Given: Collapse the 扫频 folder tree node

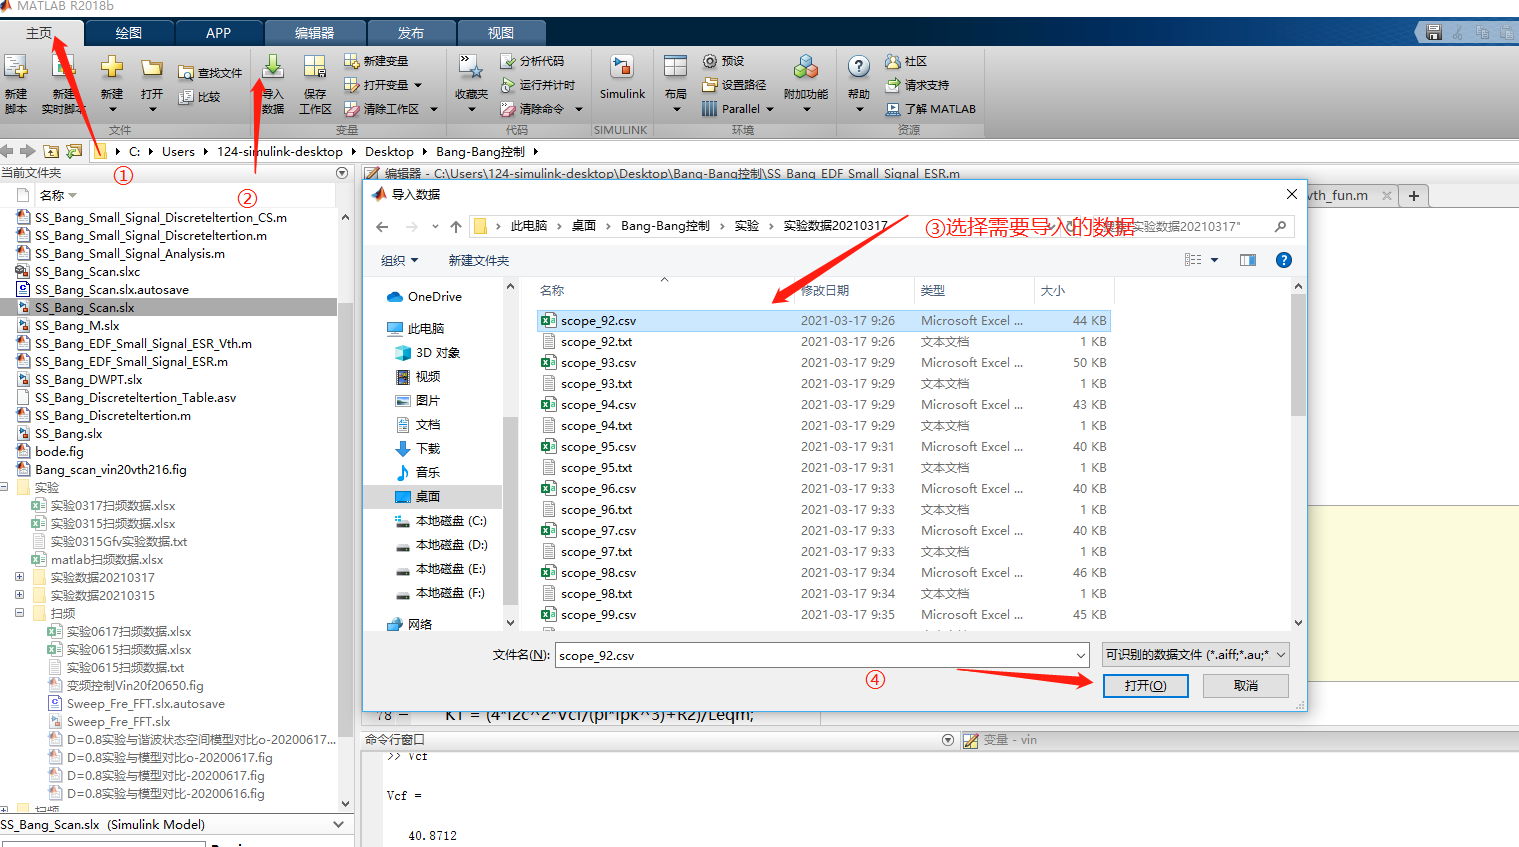Looking at the screenshot, I should [x=20, y=612].
